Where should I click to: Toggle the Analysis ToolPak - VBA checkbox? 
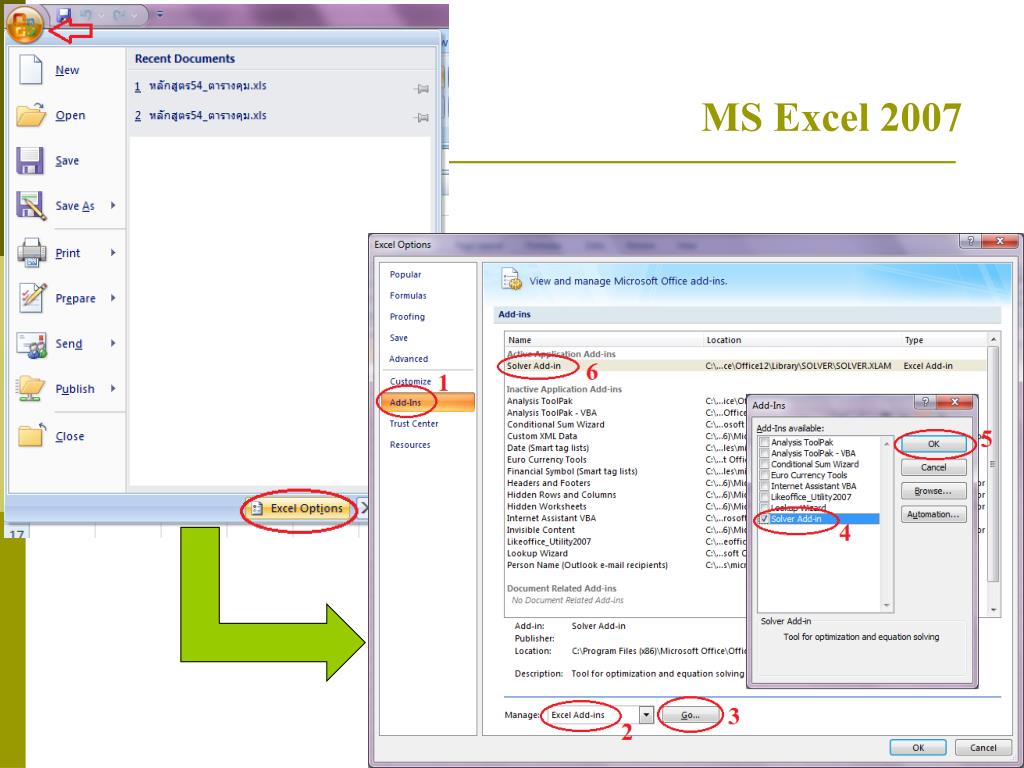tap(763, 453)
